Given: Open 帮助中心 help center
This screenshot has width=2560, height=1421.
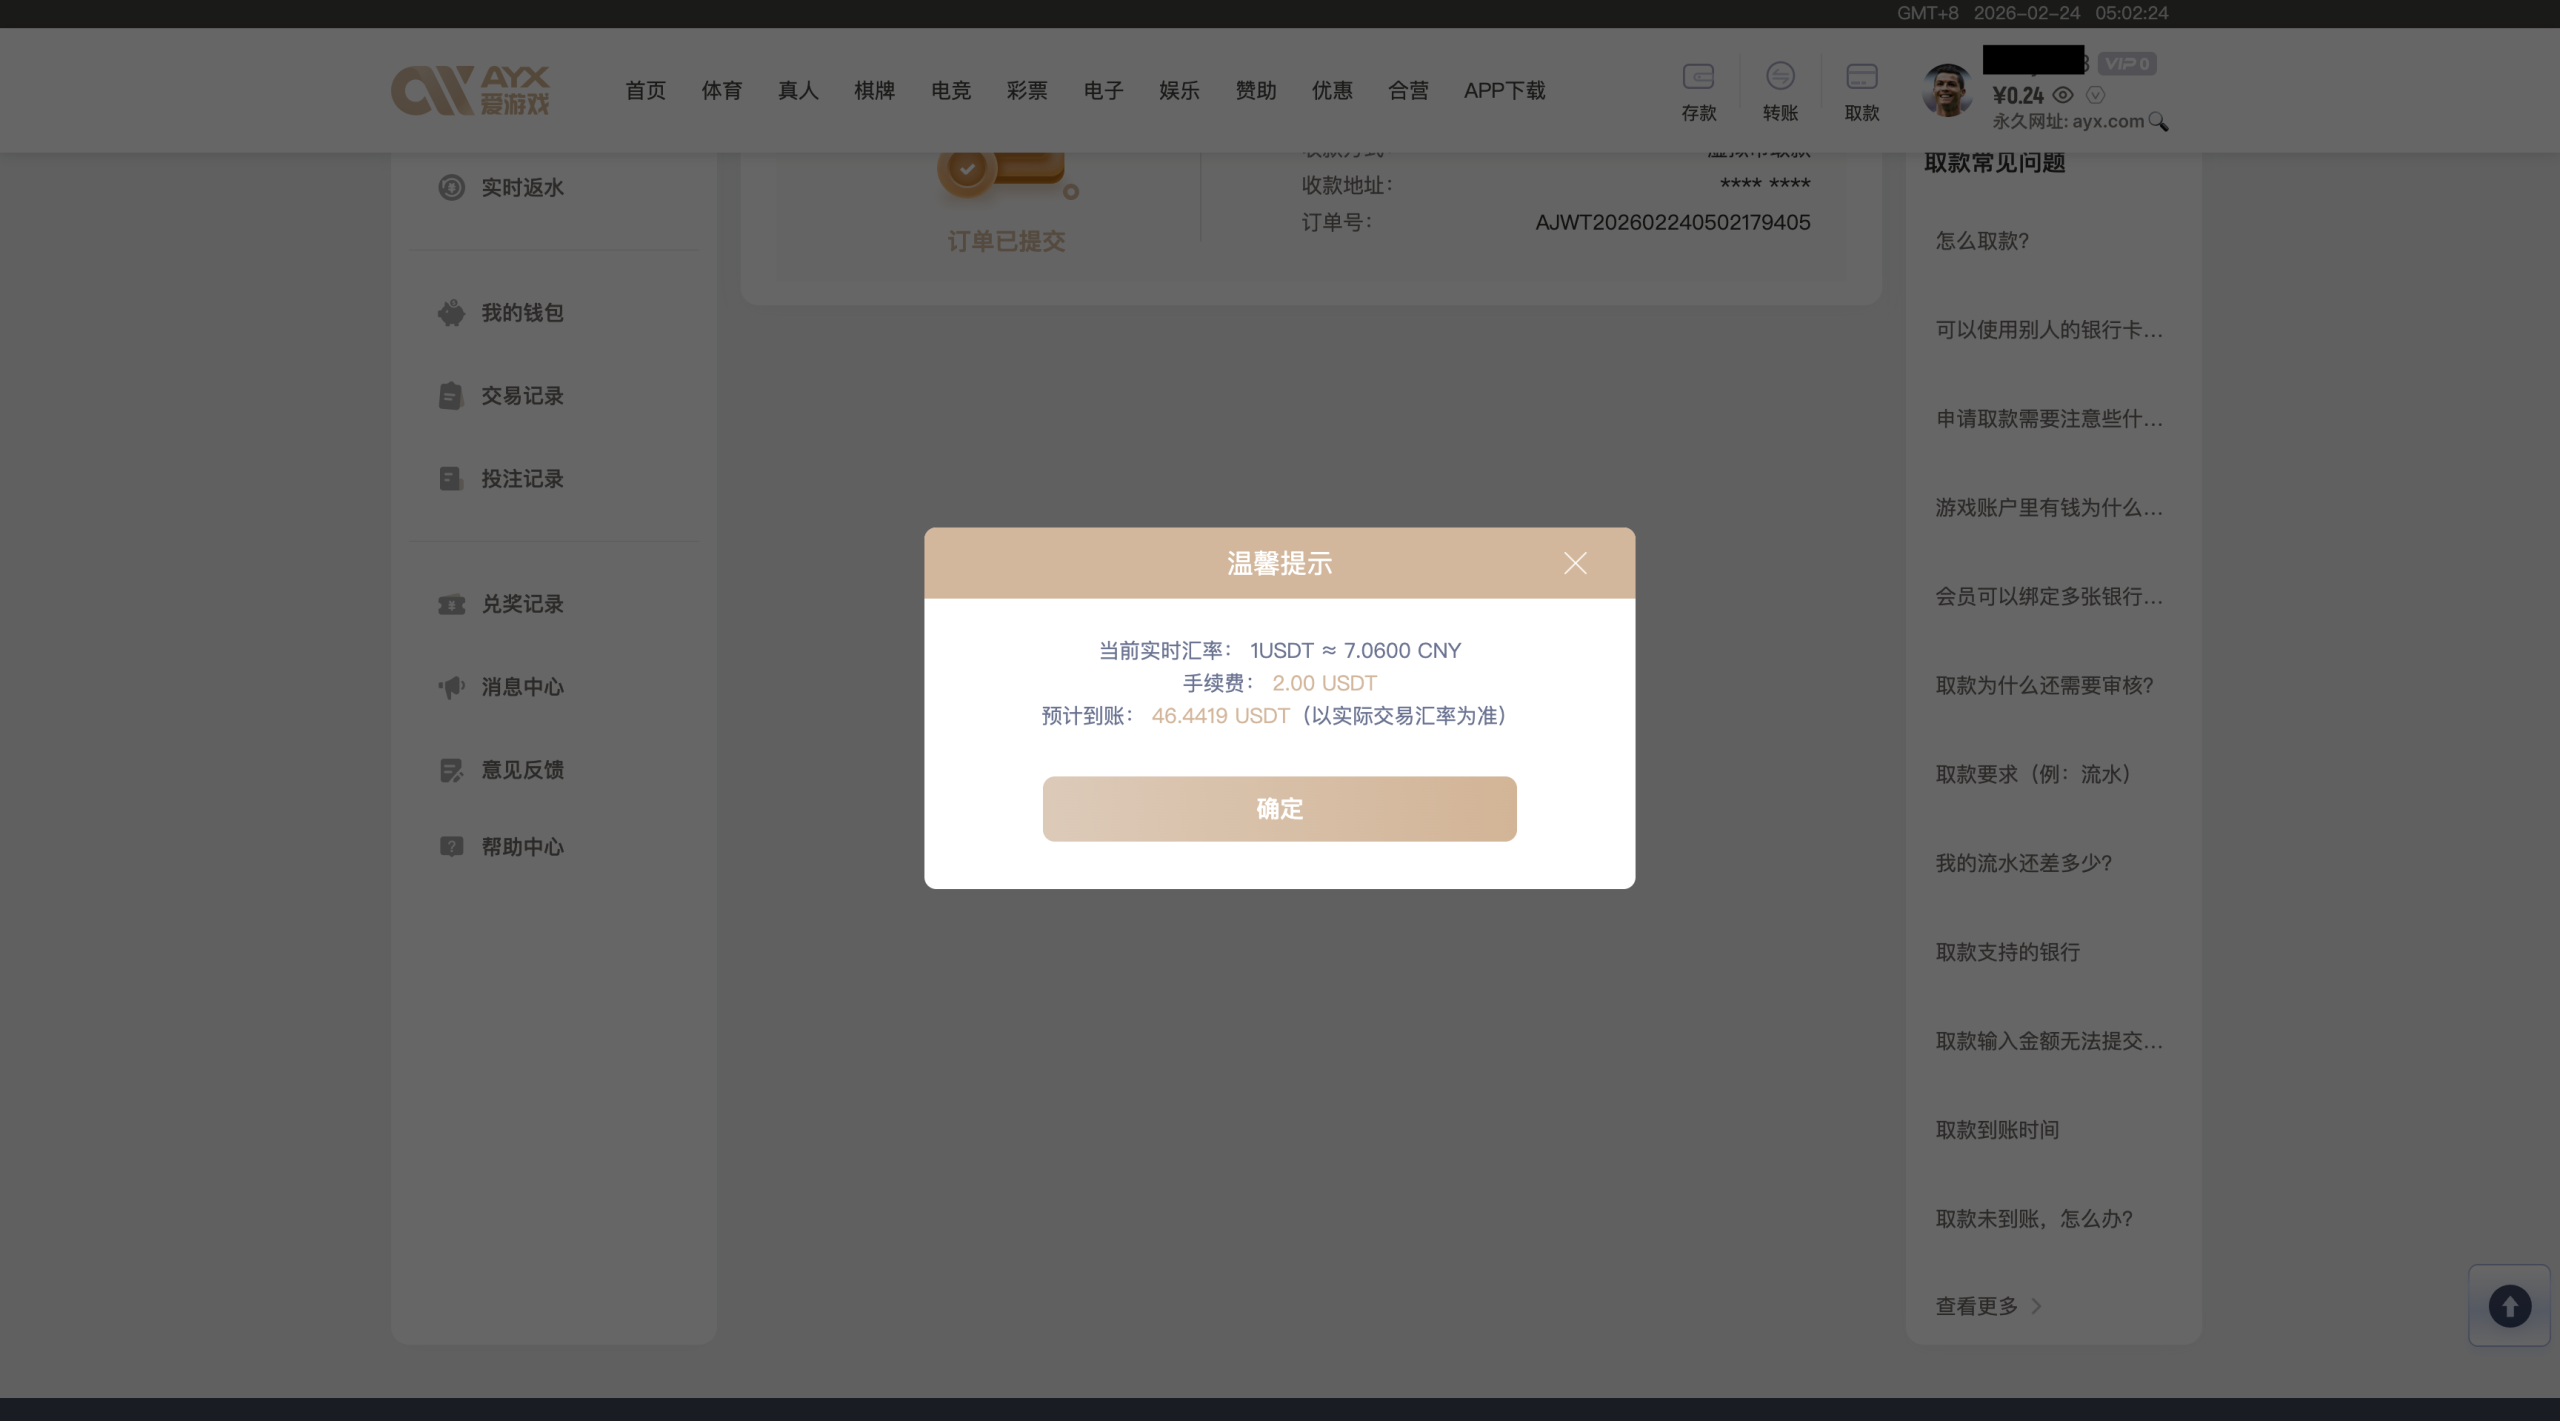Looking at the screenshot, I should coord(521,847).
